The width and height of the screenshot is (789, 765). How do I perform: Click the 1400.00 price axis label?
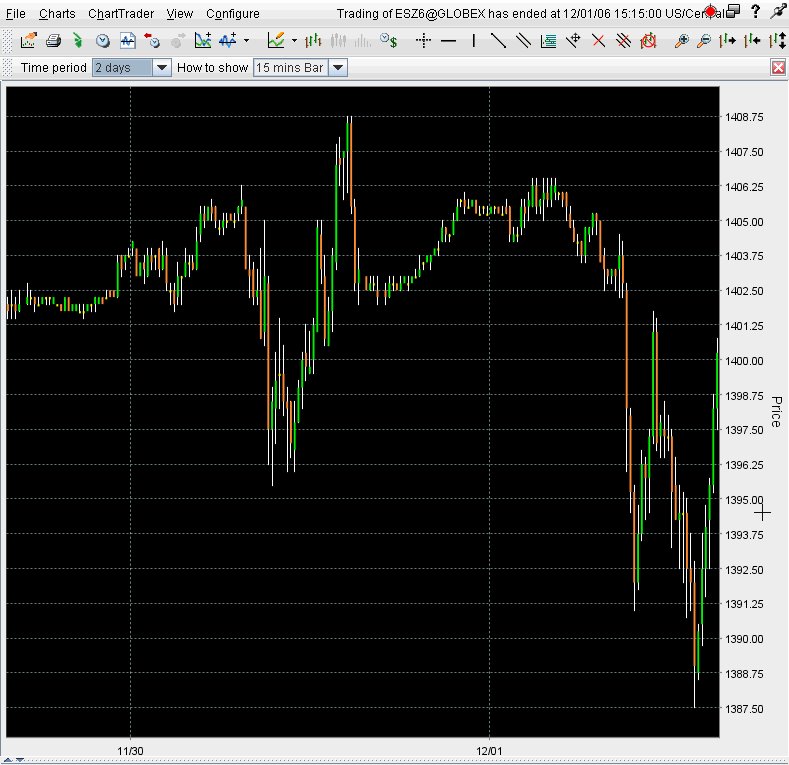click(x=744, y=360)
